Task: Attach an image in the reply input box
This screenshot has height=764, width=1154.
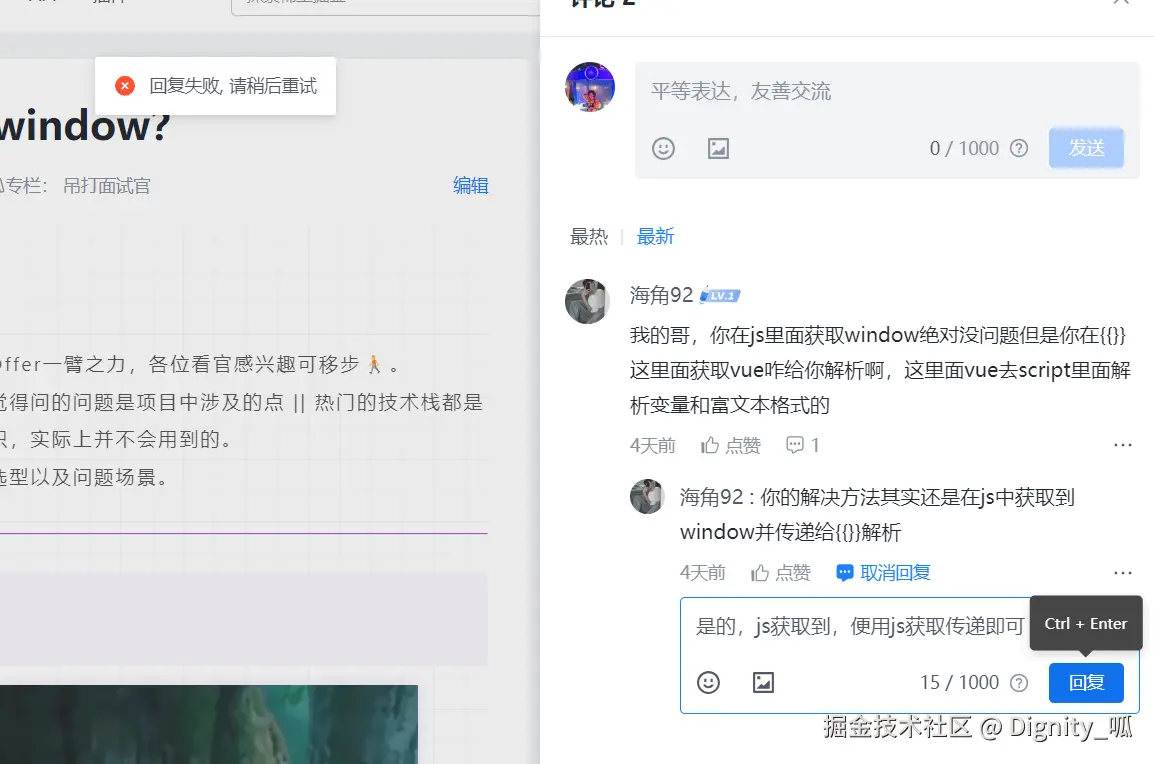Action: 764,682
